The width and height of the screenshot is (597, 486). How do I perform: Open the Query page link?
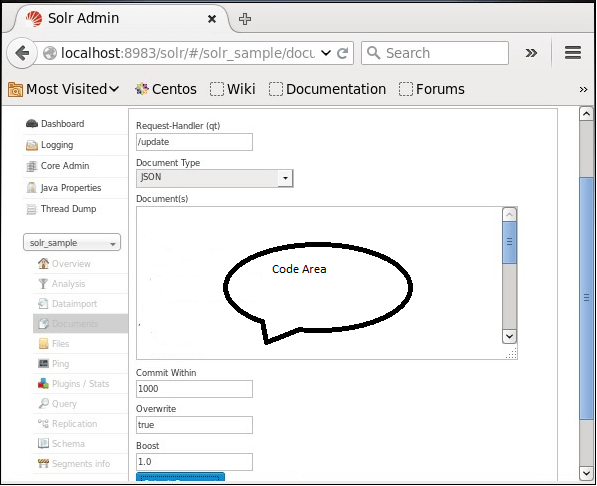pyautogui.click(x=64, y=403)
